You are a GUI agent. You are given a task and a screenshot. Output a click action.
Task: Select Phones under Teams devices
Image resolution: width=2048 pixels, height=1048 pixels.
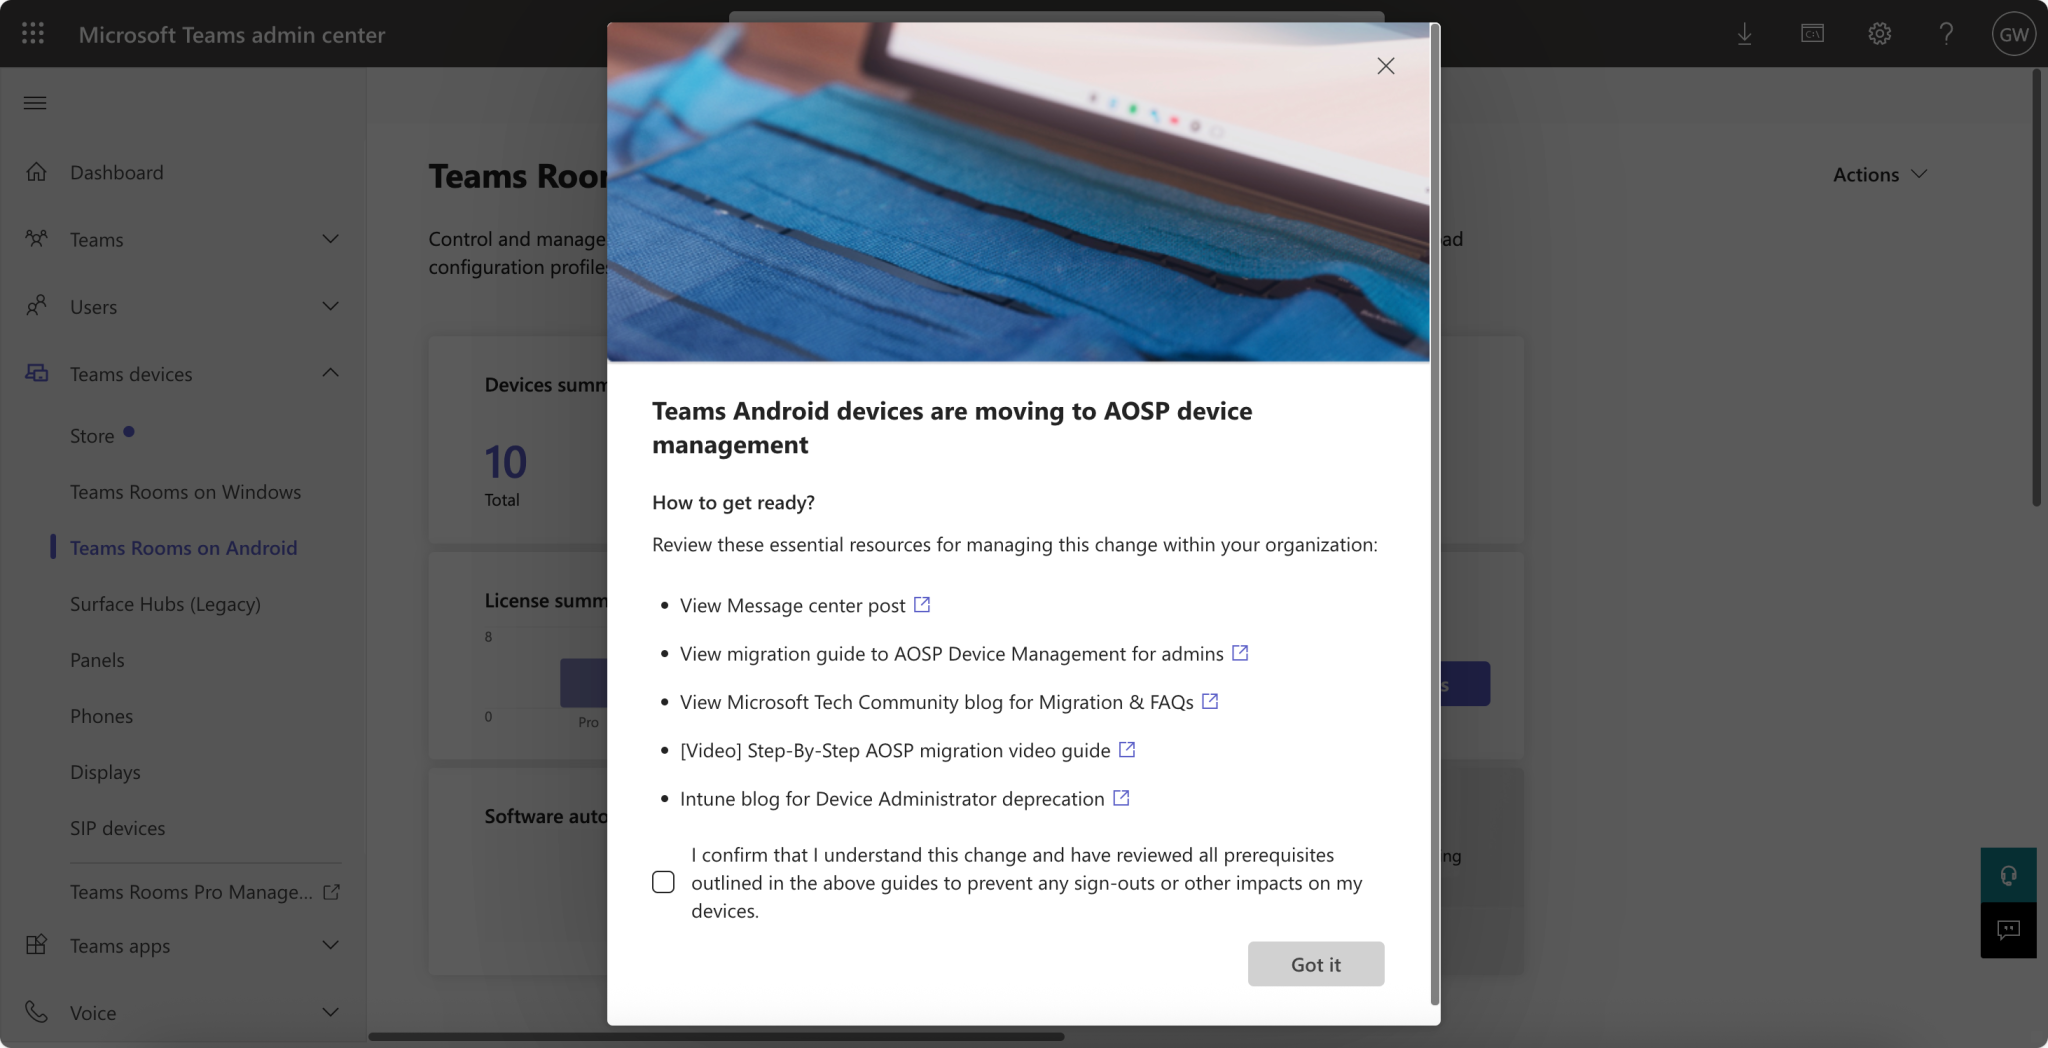point(101,716)
